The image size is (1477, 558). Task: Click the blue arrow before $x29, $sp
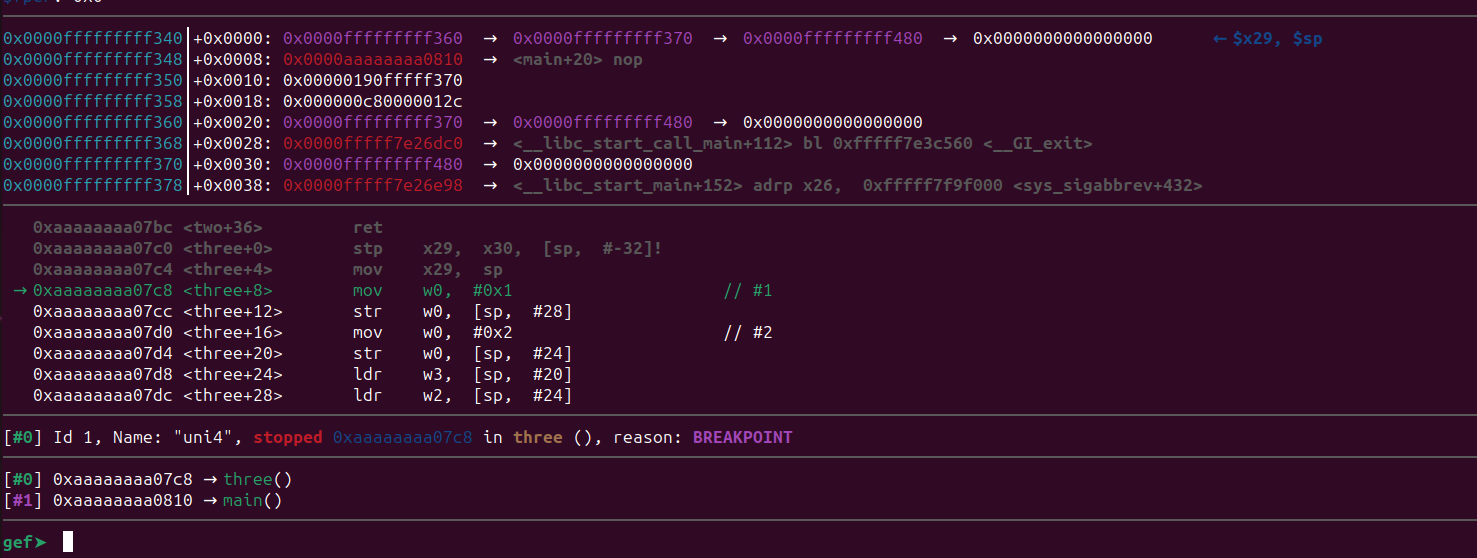click(x=1219, y=39)
